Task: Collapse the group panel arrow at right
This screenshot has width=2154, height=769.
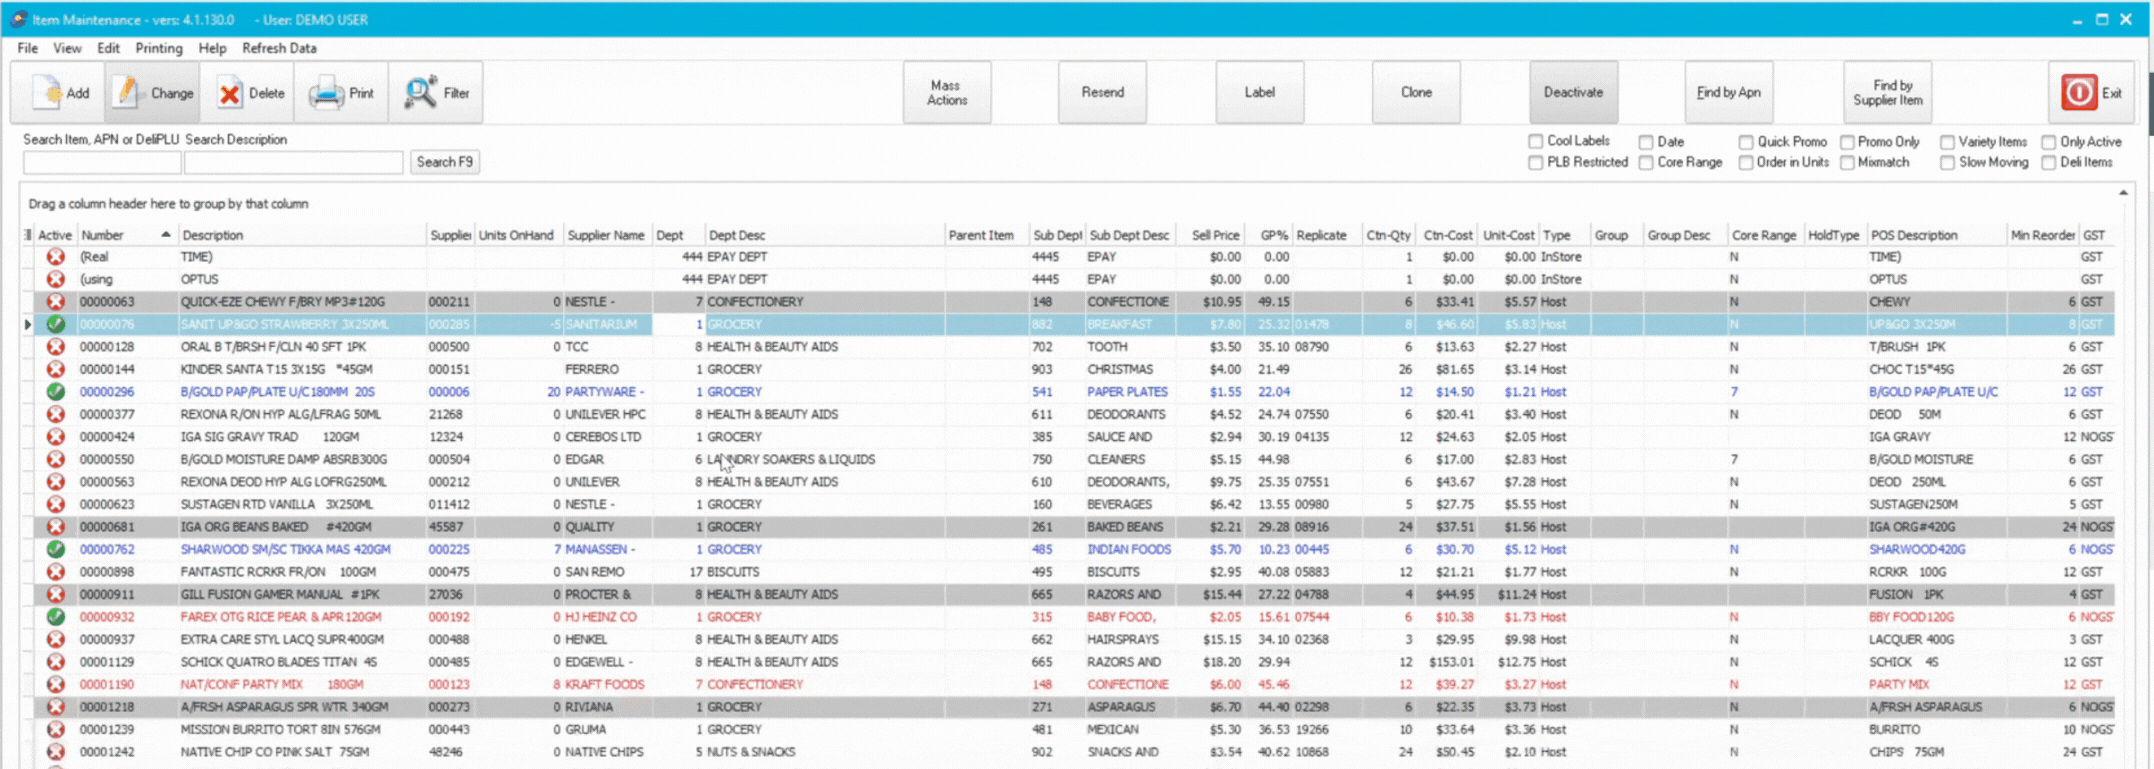Action: pyautogui.click(x=2123, y=192)
